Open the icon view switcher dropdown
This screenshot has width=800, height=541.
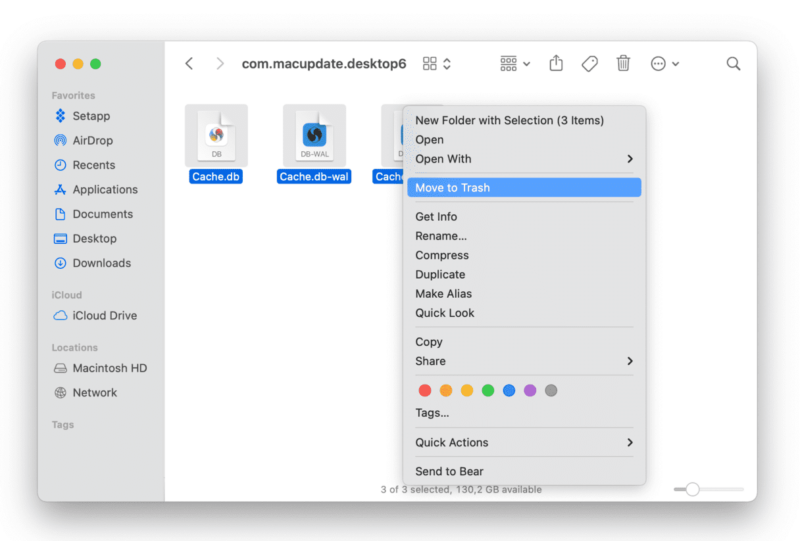coord(437,63)
